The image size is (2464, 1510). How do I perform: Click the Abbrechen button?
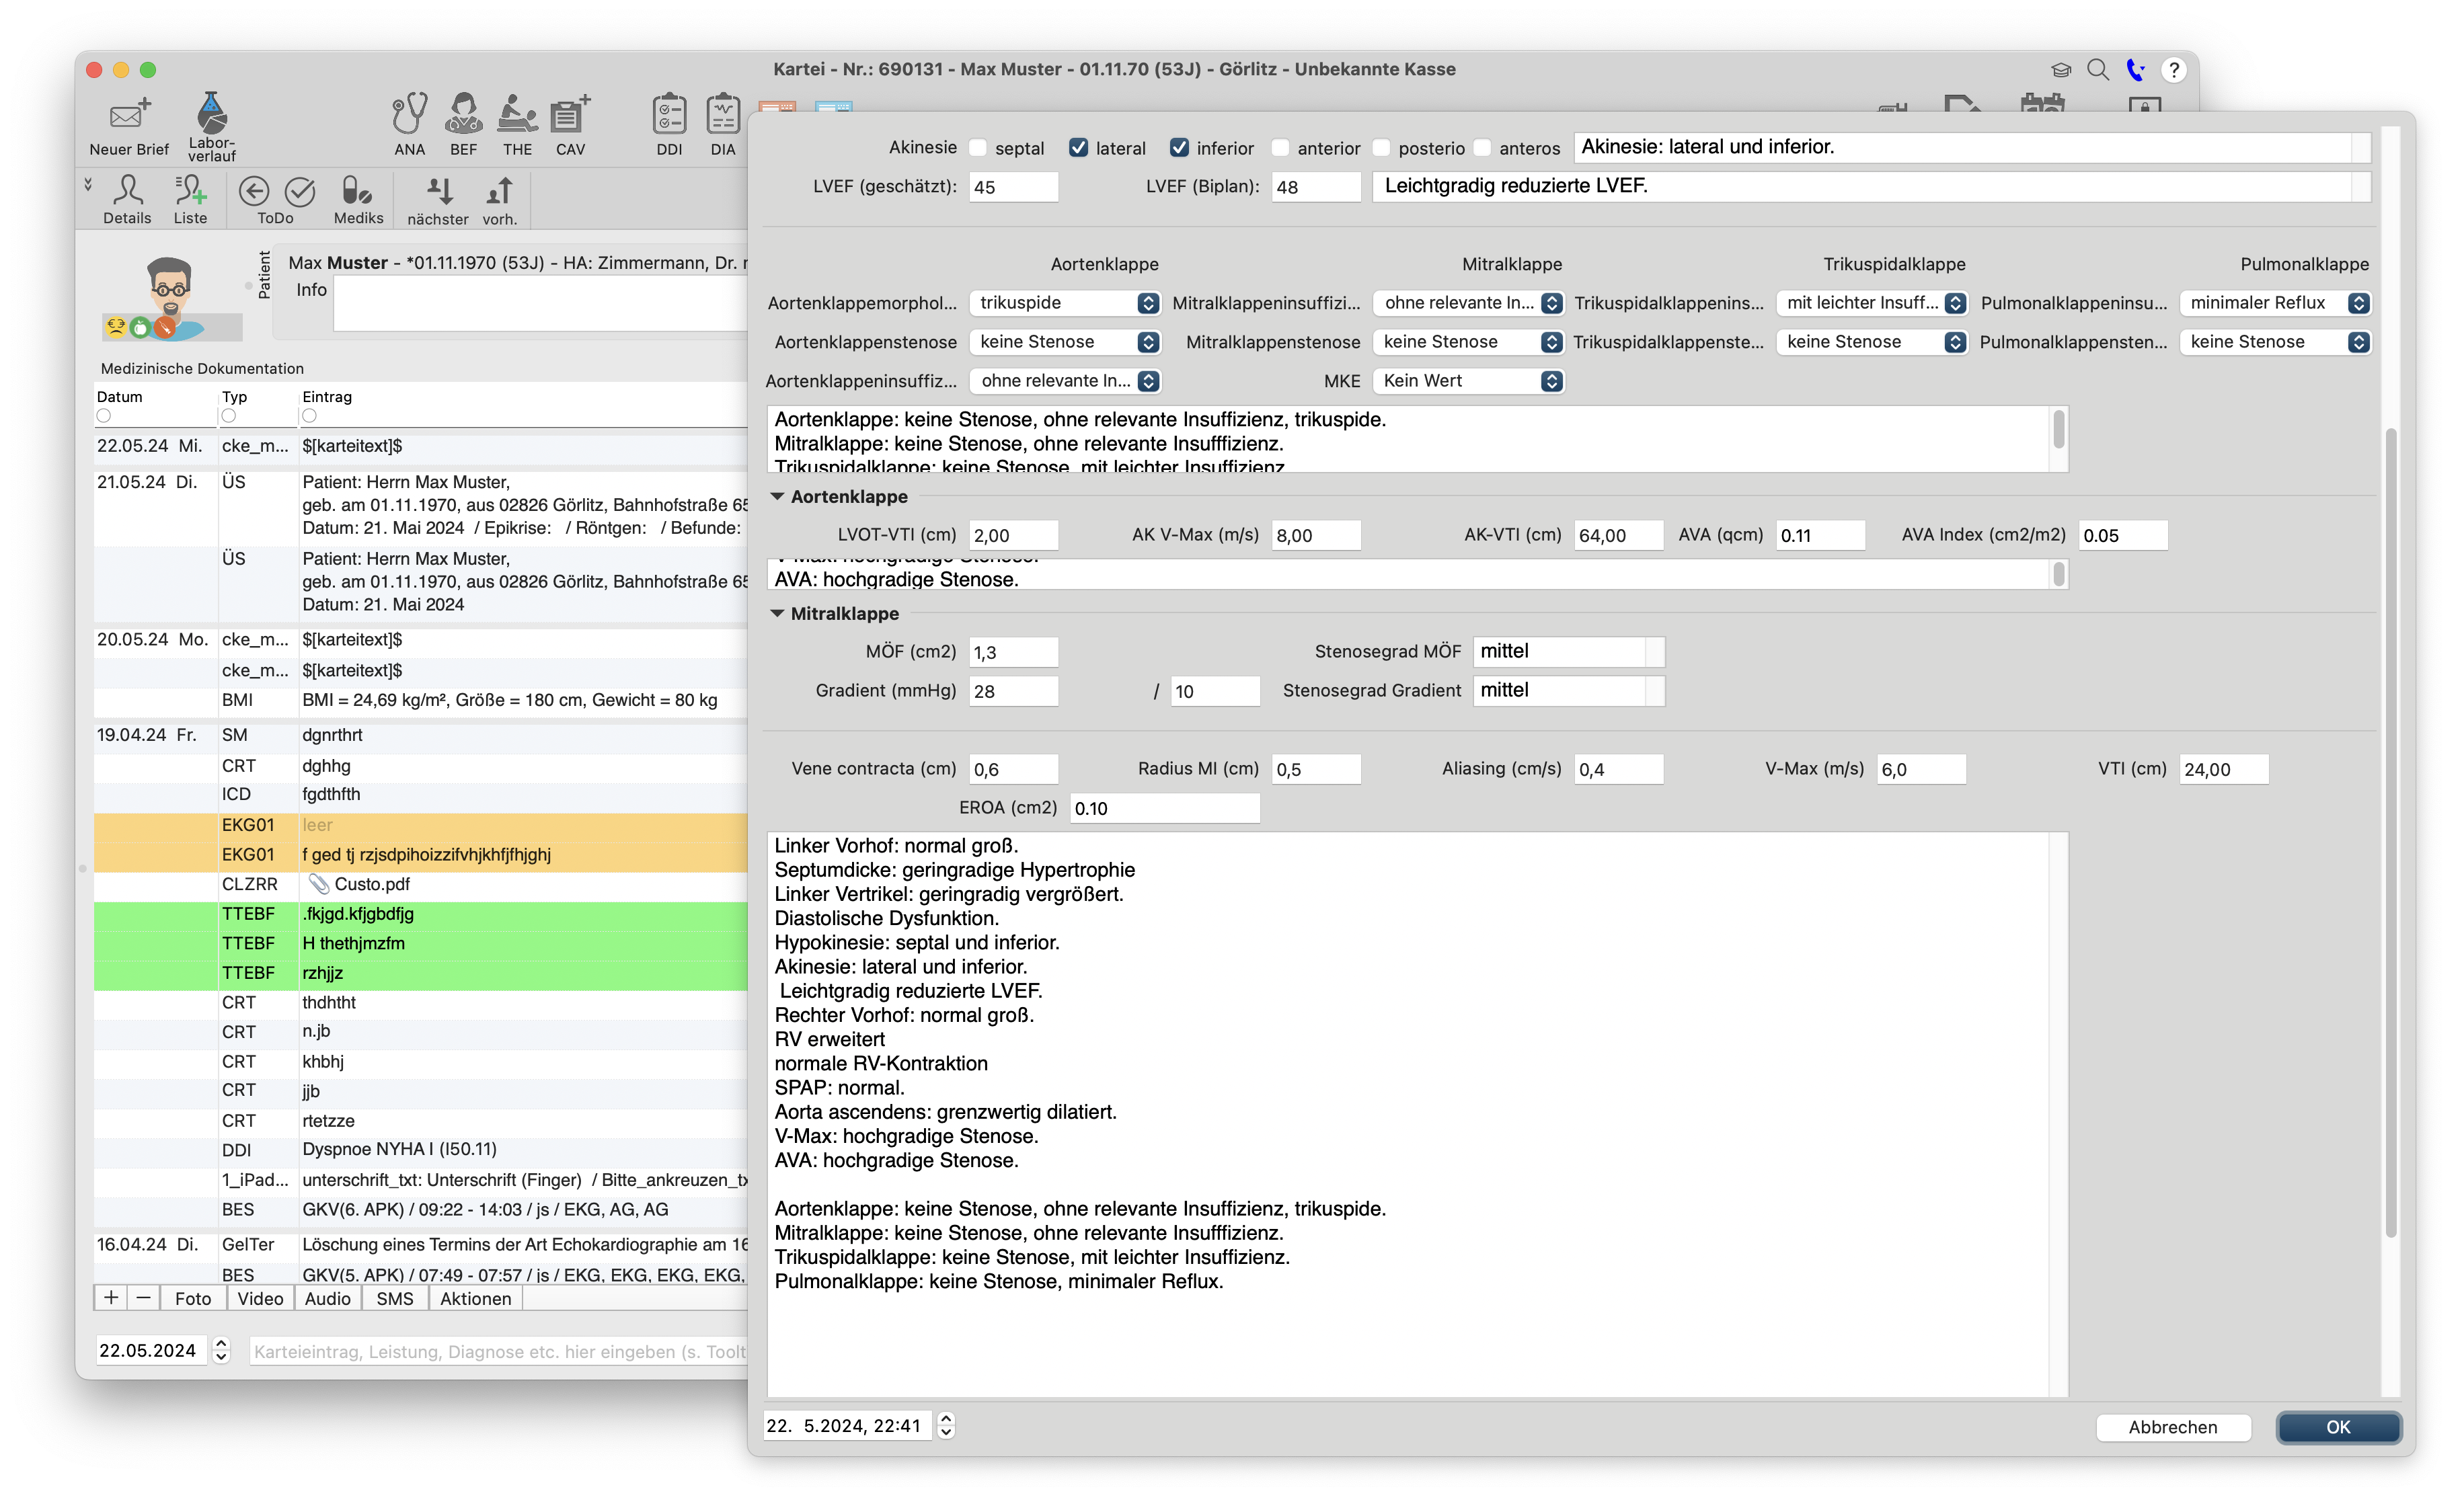click(x=2174, y=1427)
